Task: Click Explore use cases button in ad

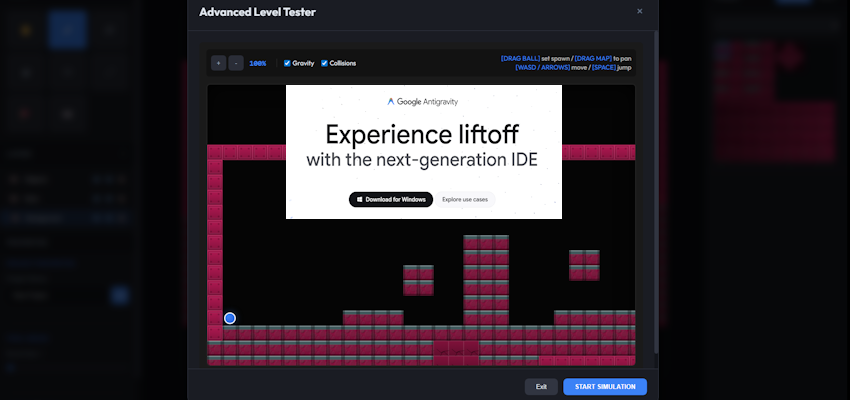Action: point(465,199)
